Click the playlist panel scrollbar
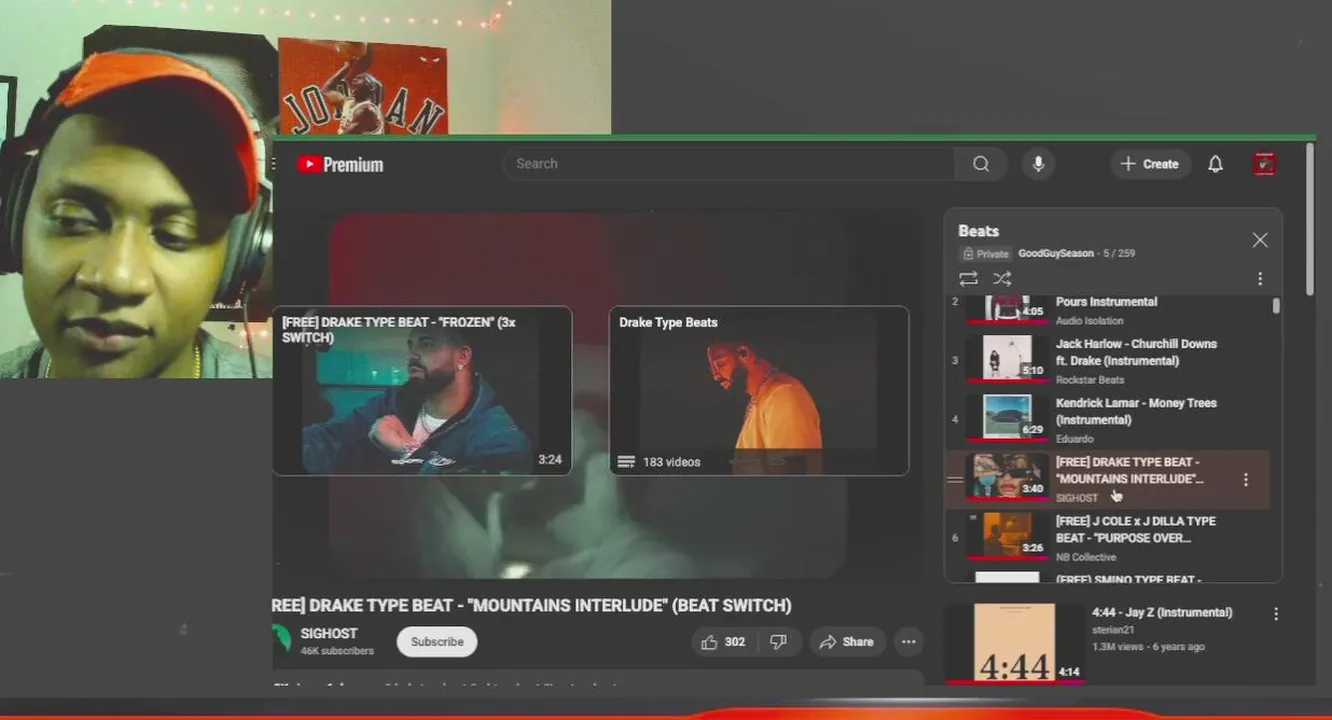The image size is (1332, 720). [1276, 306]
